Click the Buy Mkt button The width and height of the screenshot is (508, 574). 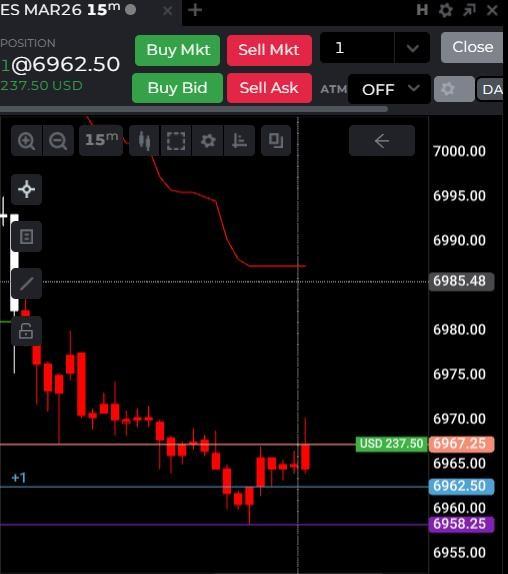pyautogui.click(x=178, y=50)
